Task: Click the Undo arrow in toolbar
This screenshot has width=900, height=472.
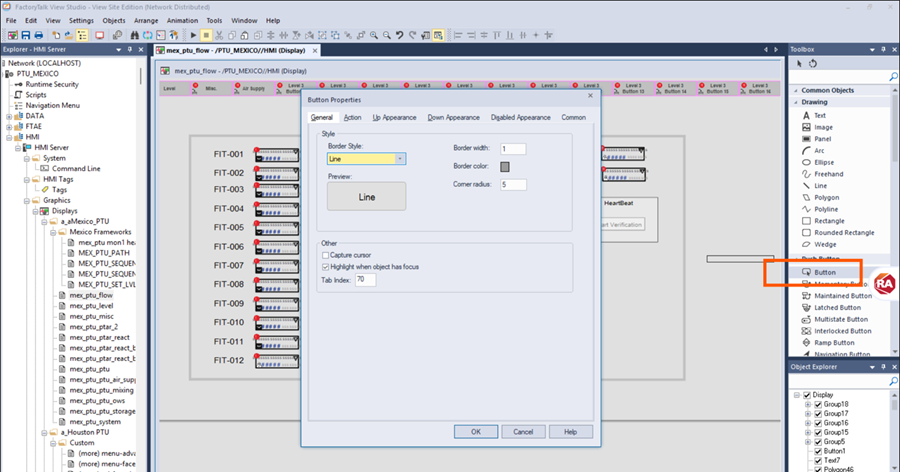Action: pyautogui.click(x=399, y=35)
